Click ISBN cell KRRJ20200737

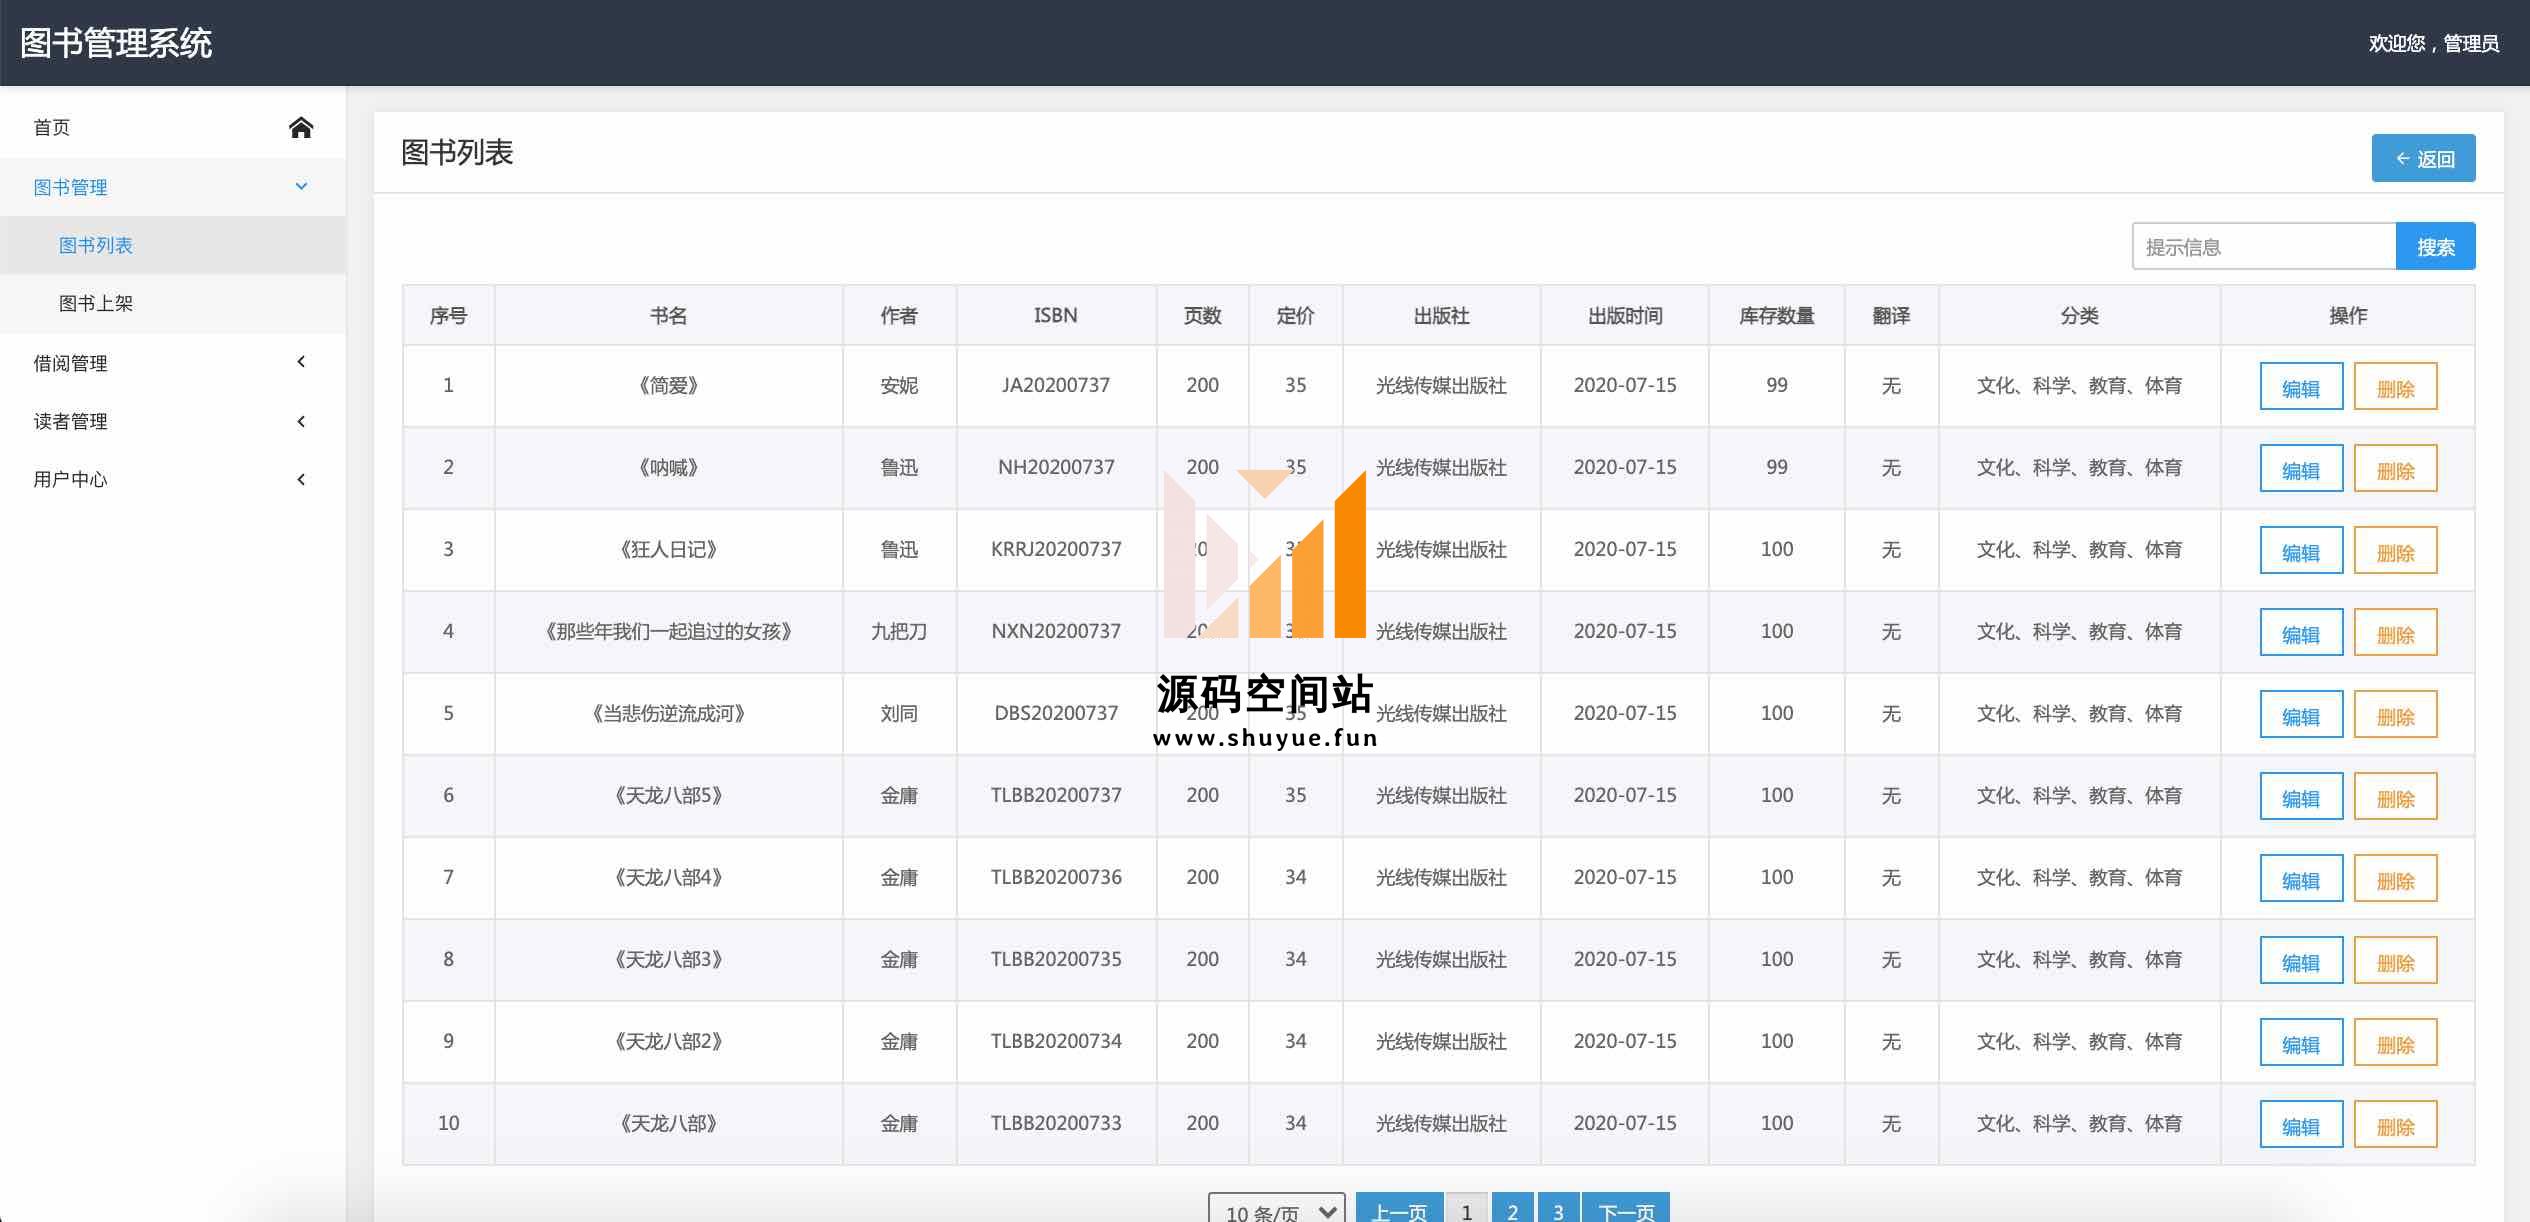(x=1056, y=549)
